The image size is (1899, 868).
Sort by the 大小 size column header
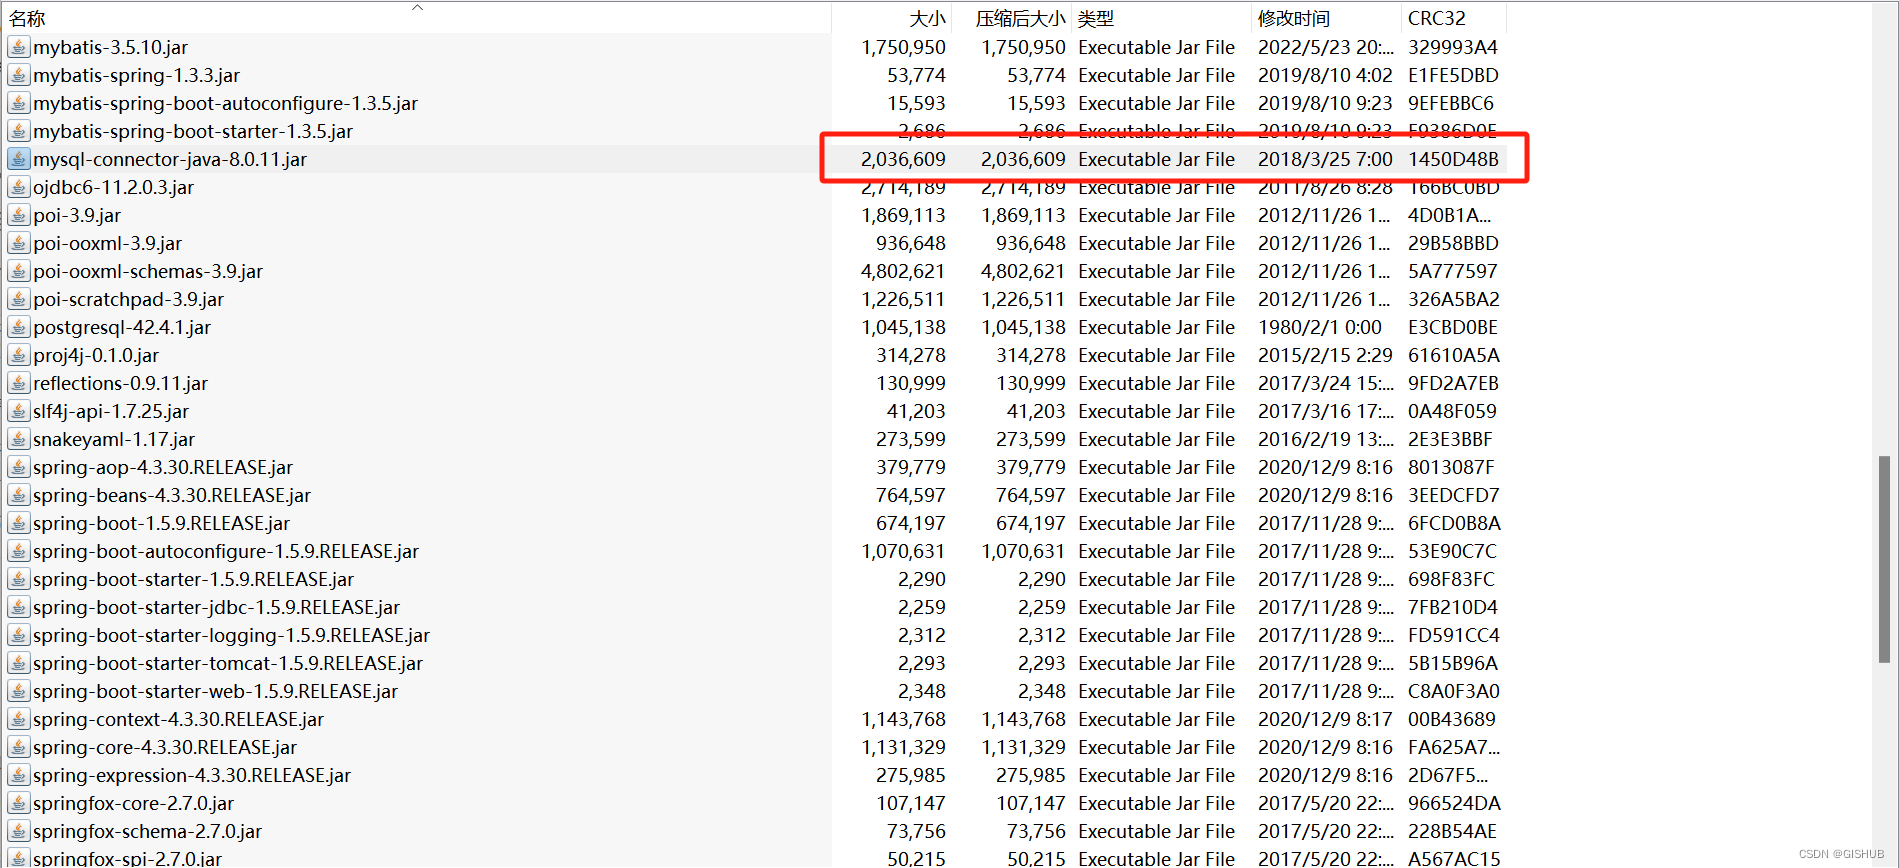coord(927,18)
